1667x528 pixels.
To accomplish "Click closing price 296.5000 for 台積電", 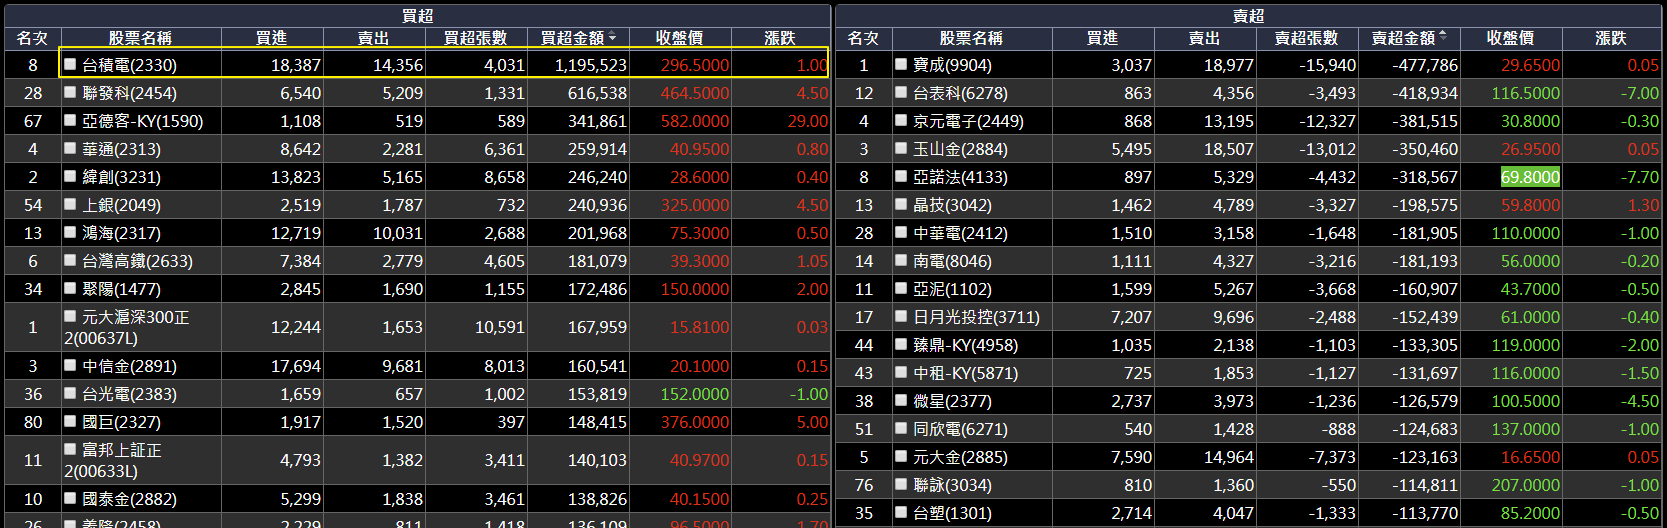I will 695,65.
